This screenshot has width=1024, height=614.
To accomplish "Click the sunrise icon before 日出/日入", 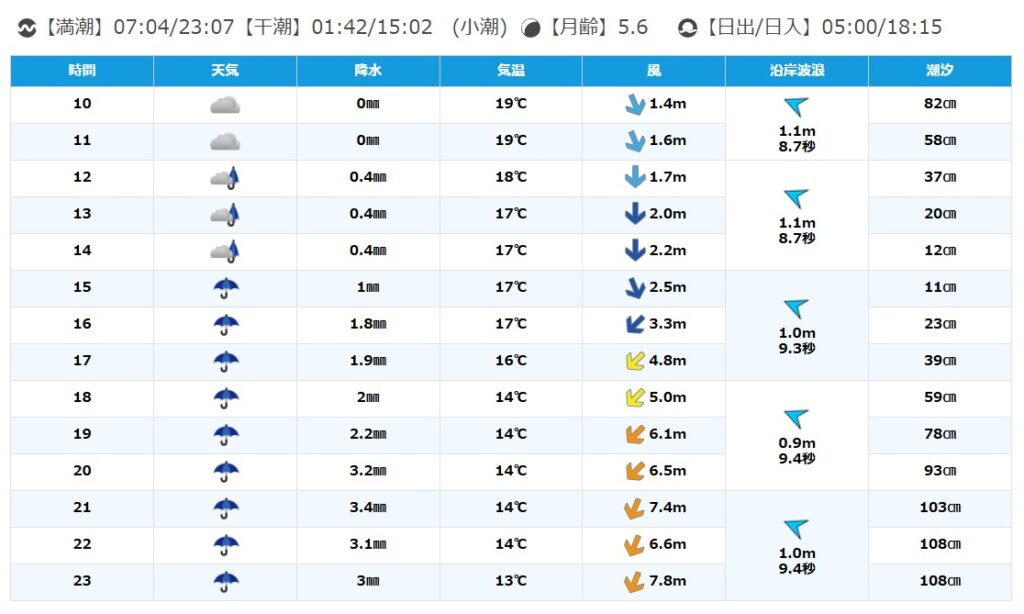I will 688,28.
